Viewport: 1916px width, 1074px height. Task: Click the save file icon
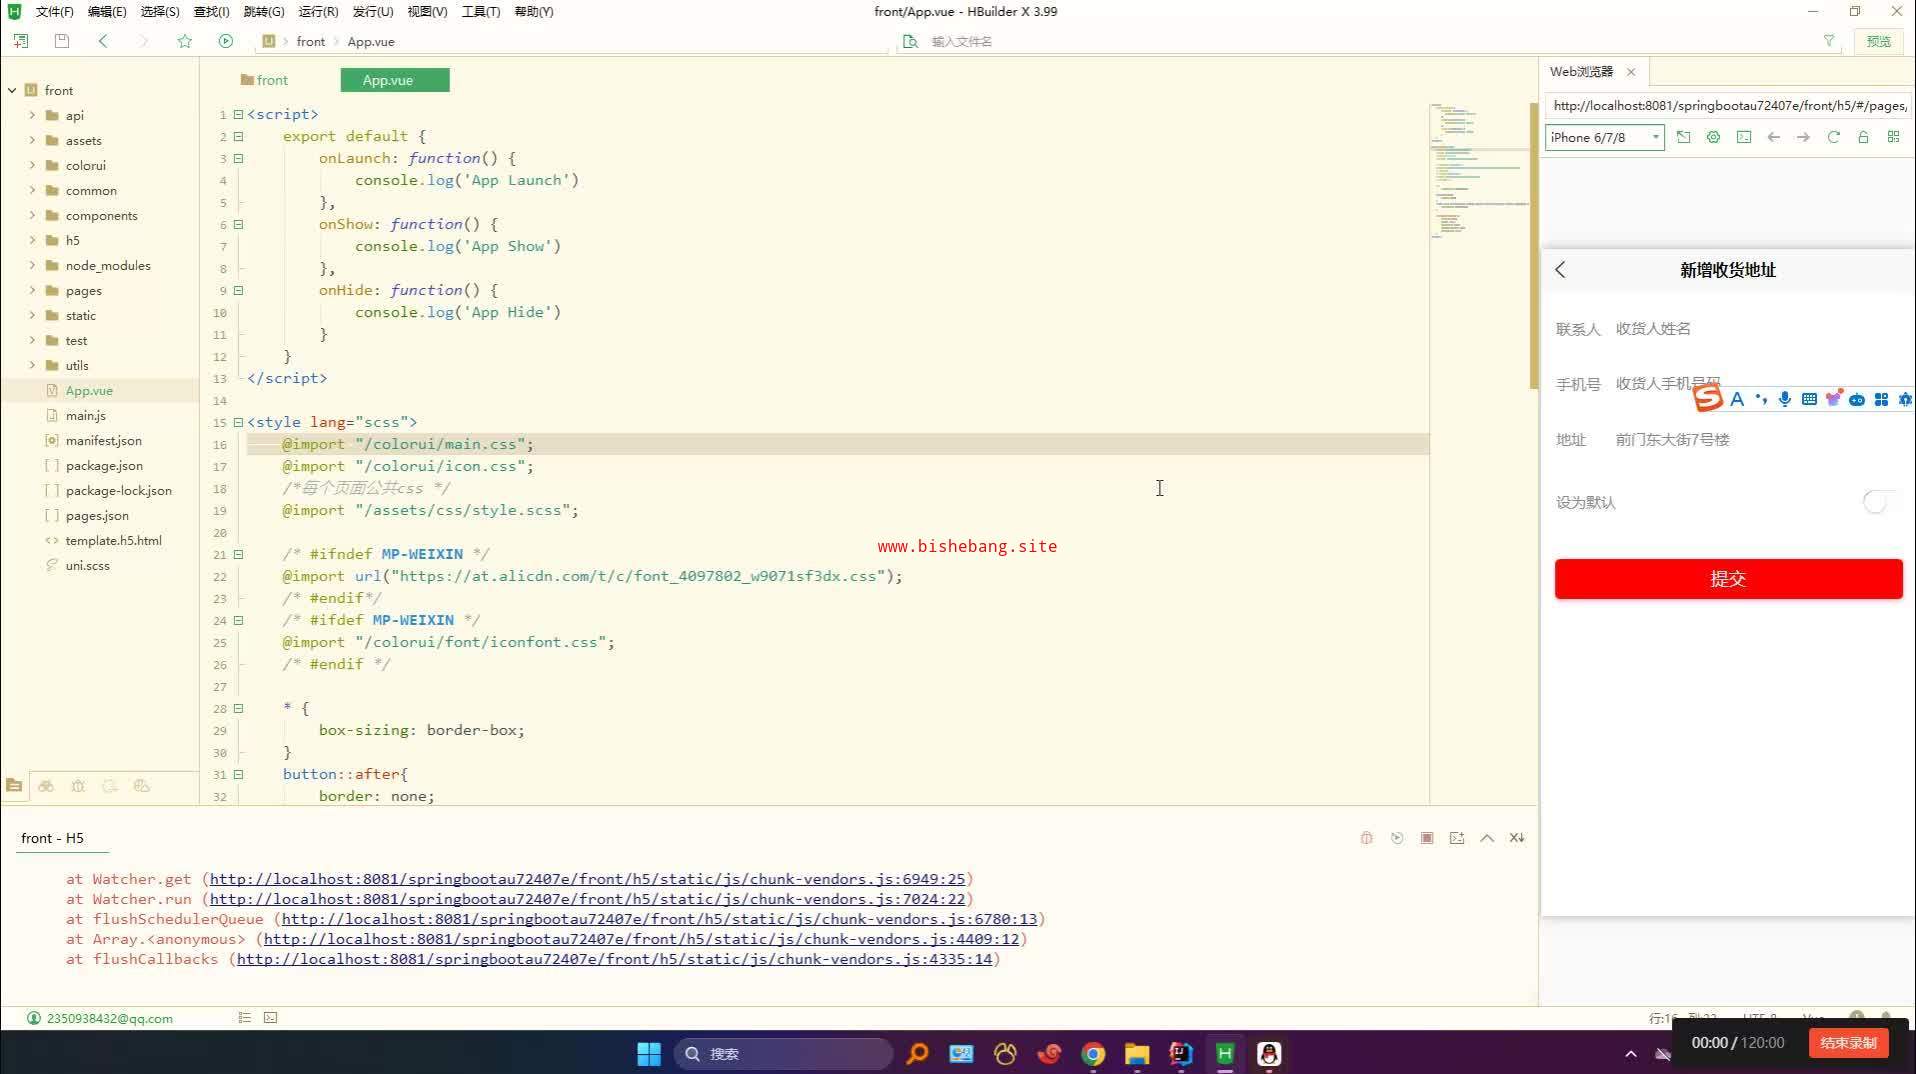tap(62, 41)
